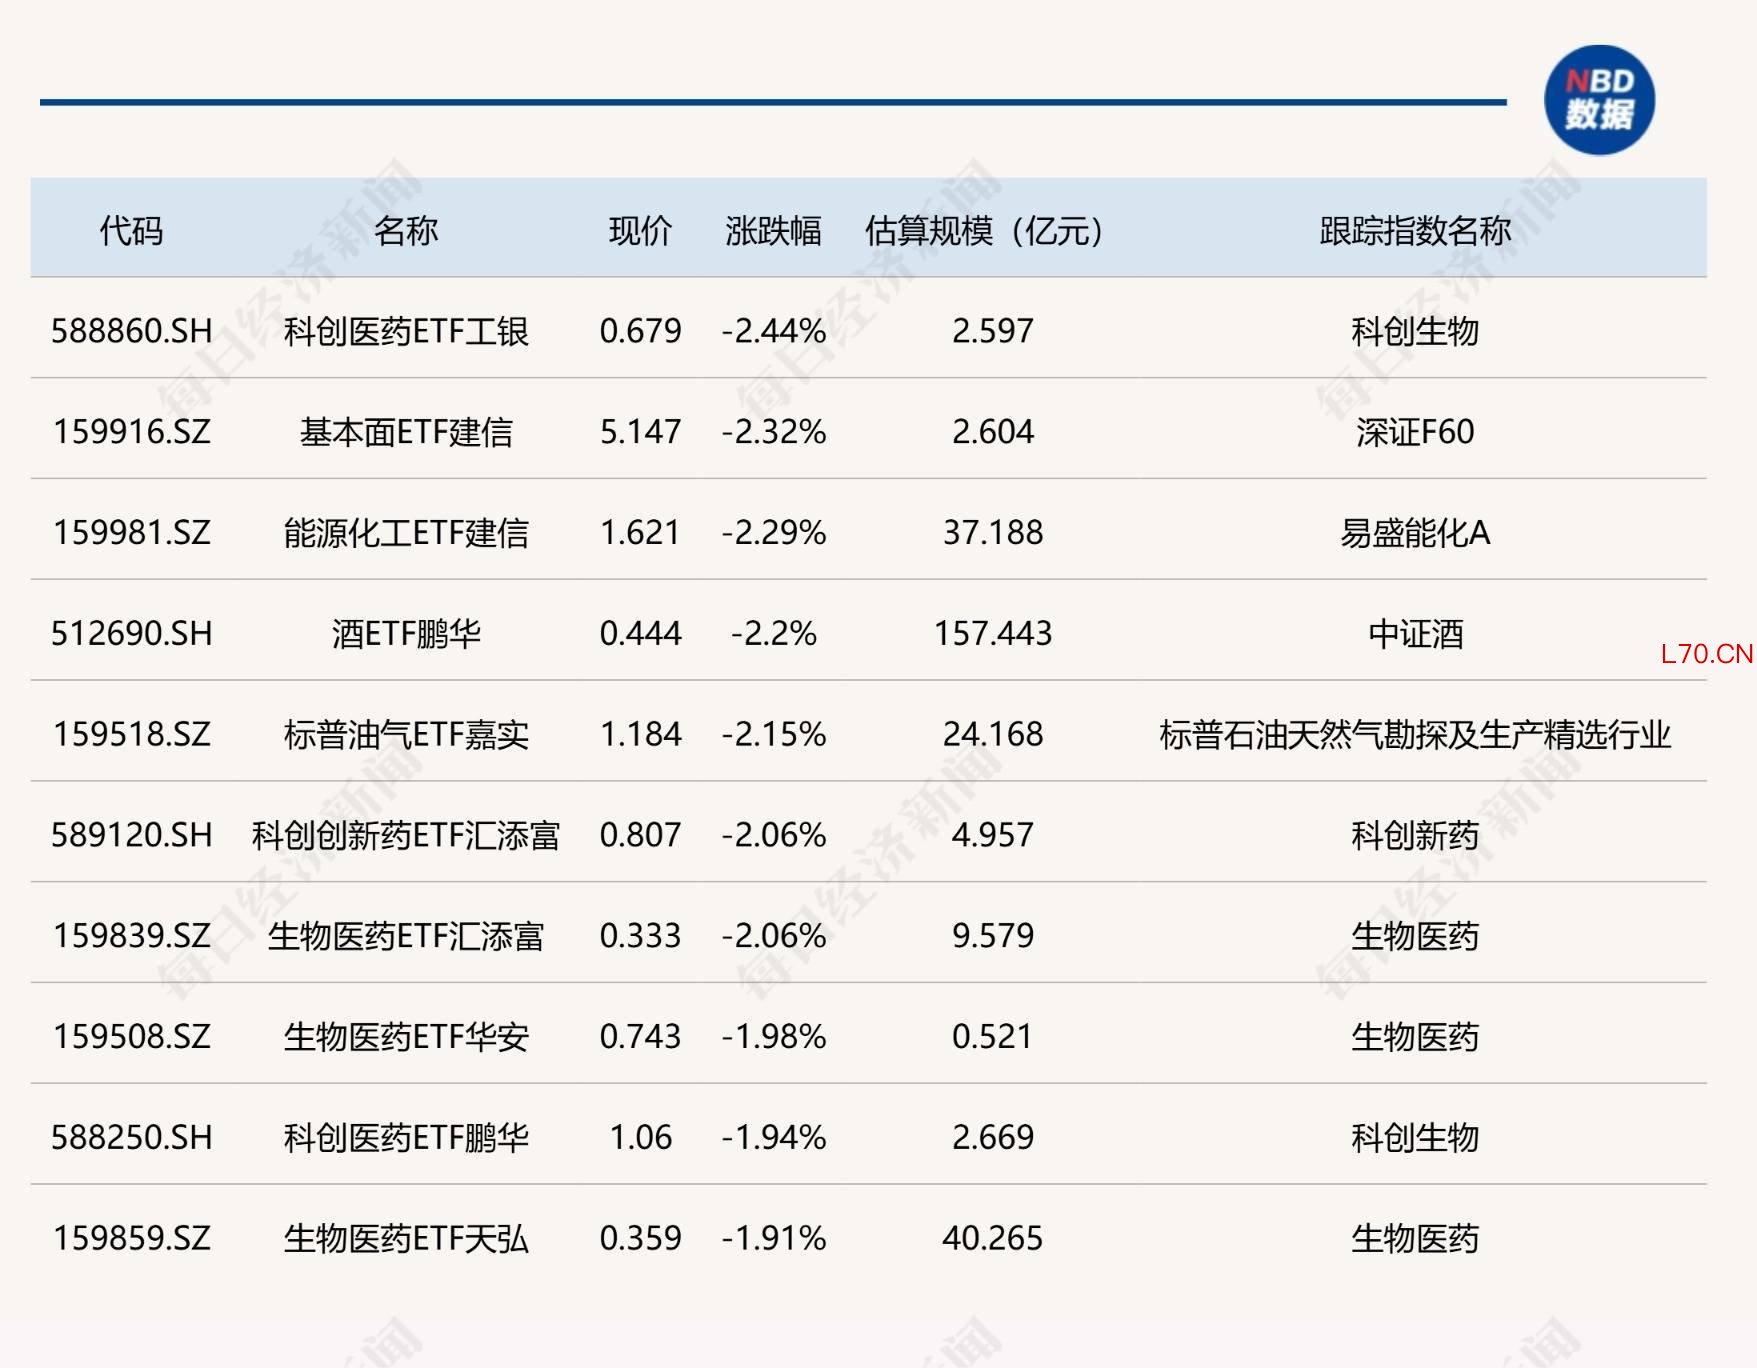Select code 589120.SH
Viewport: 1757px width, 1368px height.
(132, 835)
